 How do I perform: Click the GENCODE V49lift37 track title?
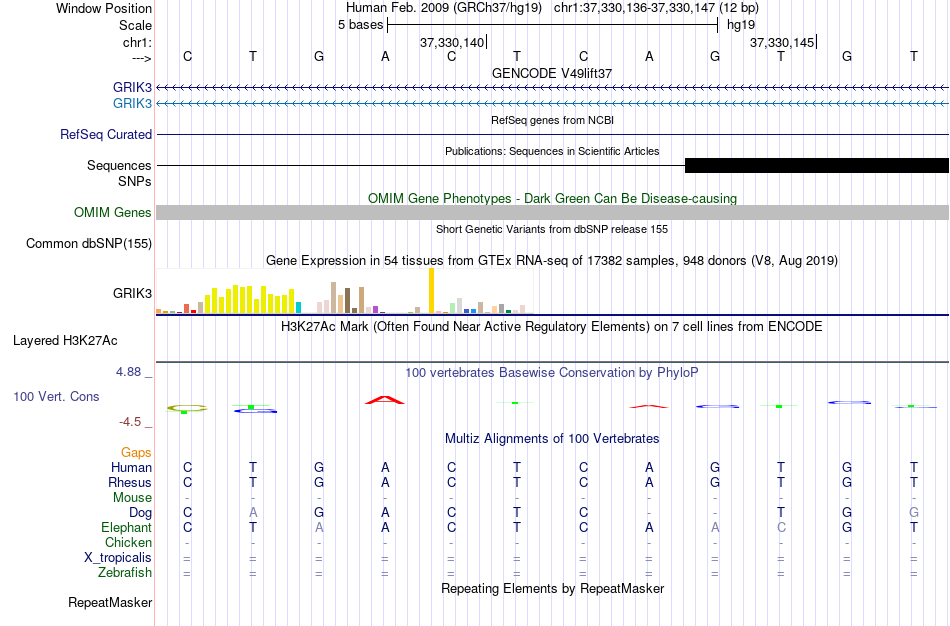click(552, 73)
